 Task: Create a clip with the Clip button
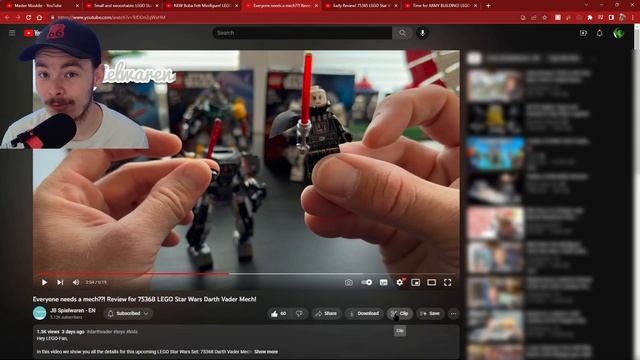pos(400,313)
